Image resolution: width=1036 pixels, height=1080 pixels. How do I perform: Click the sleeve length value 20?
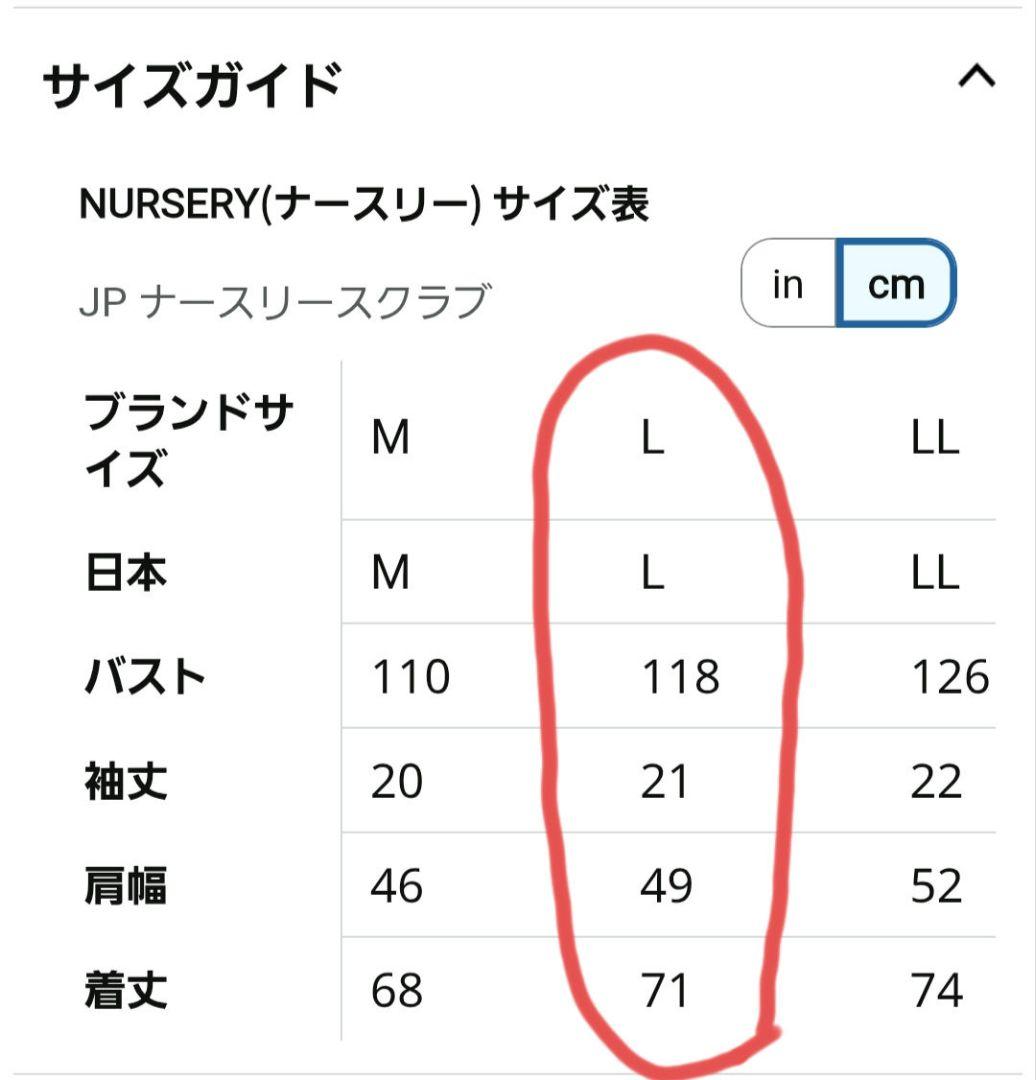pos(397,782)
